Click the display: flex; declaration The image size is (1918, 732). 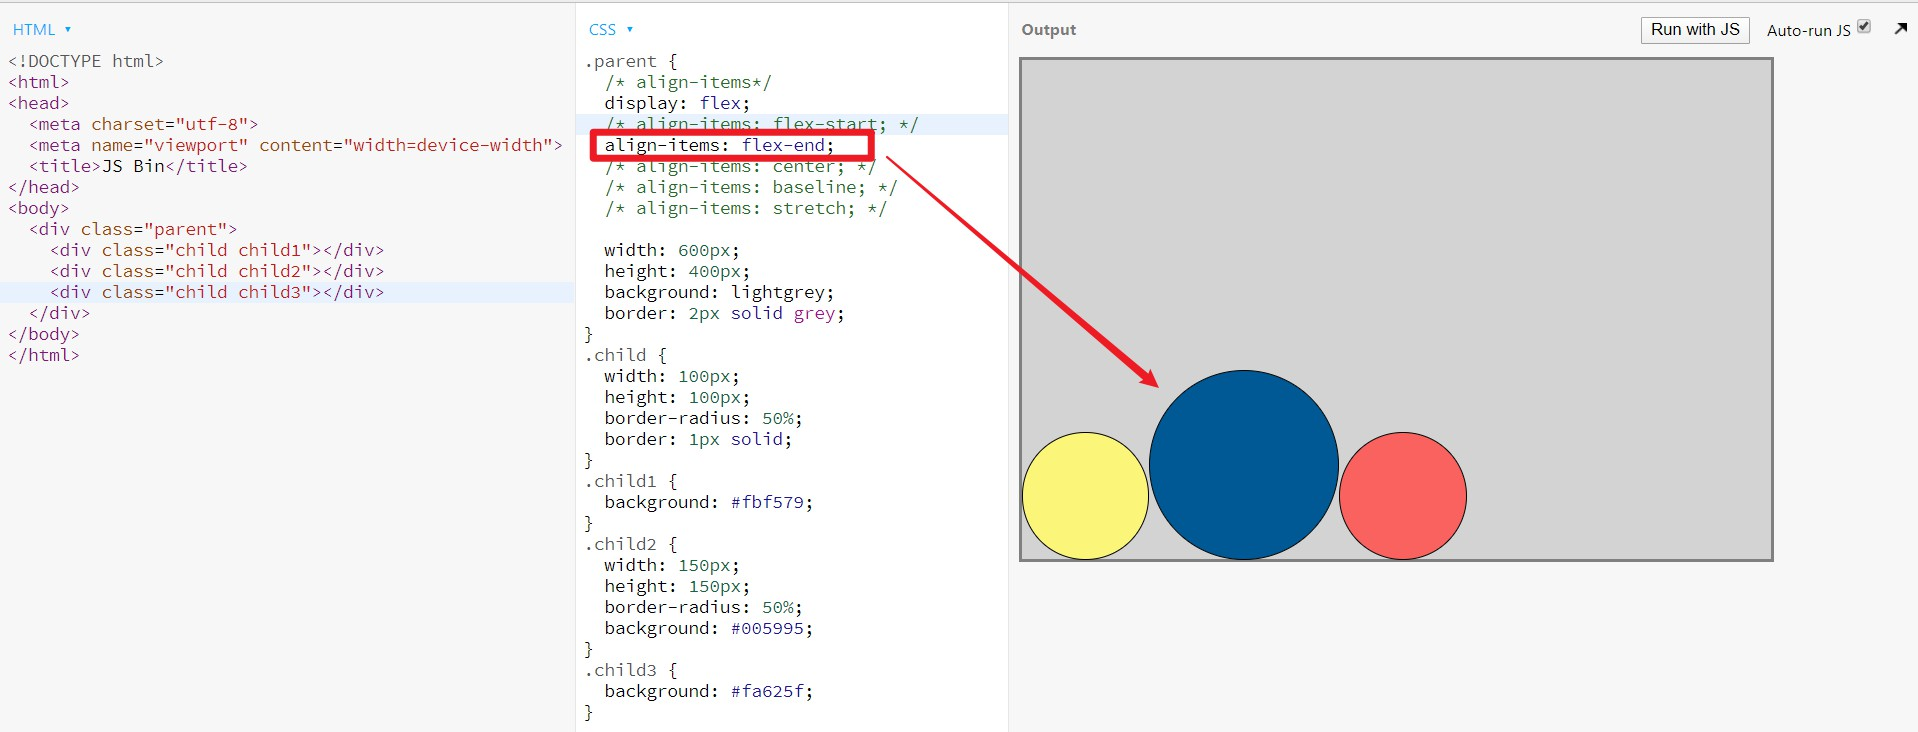click(677, 103)
